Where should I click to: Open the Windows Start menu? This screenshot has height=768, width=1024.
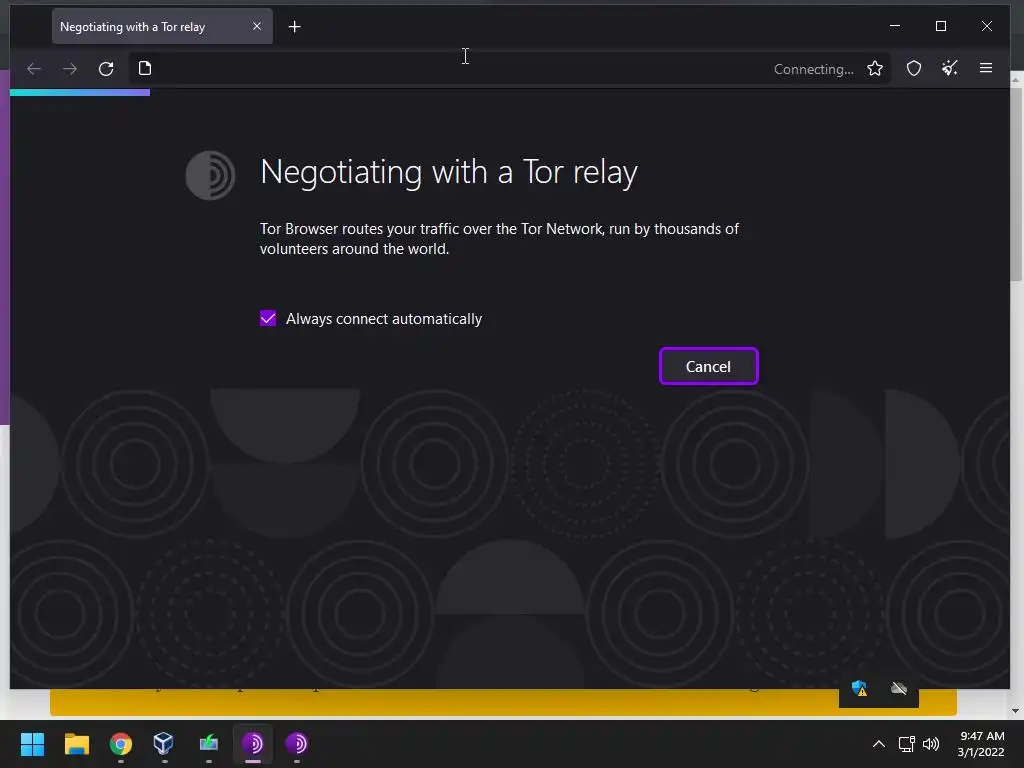(x=32, y=744)
